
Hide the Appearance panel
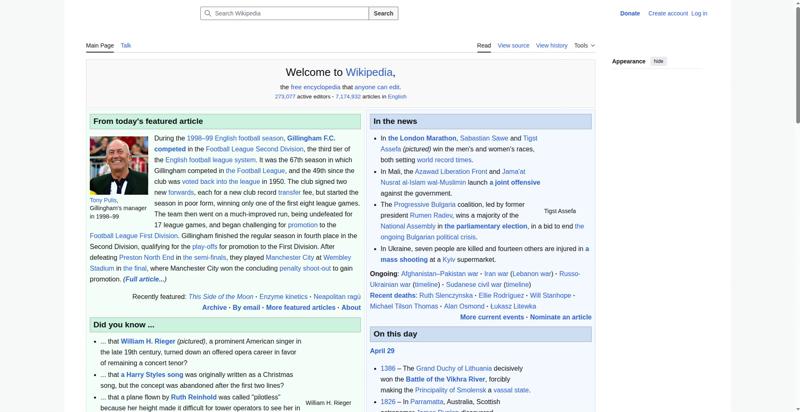coord(658,61)
